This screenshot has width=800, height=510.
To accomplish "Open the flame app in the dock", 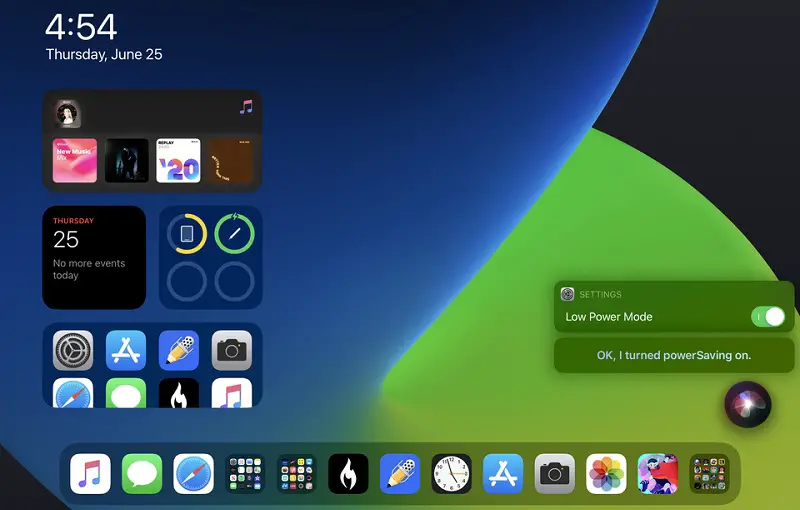I will coord(348,474).
